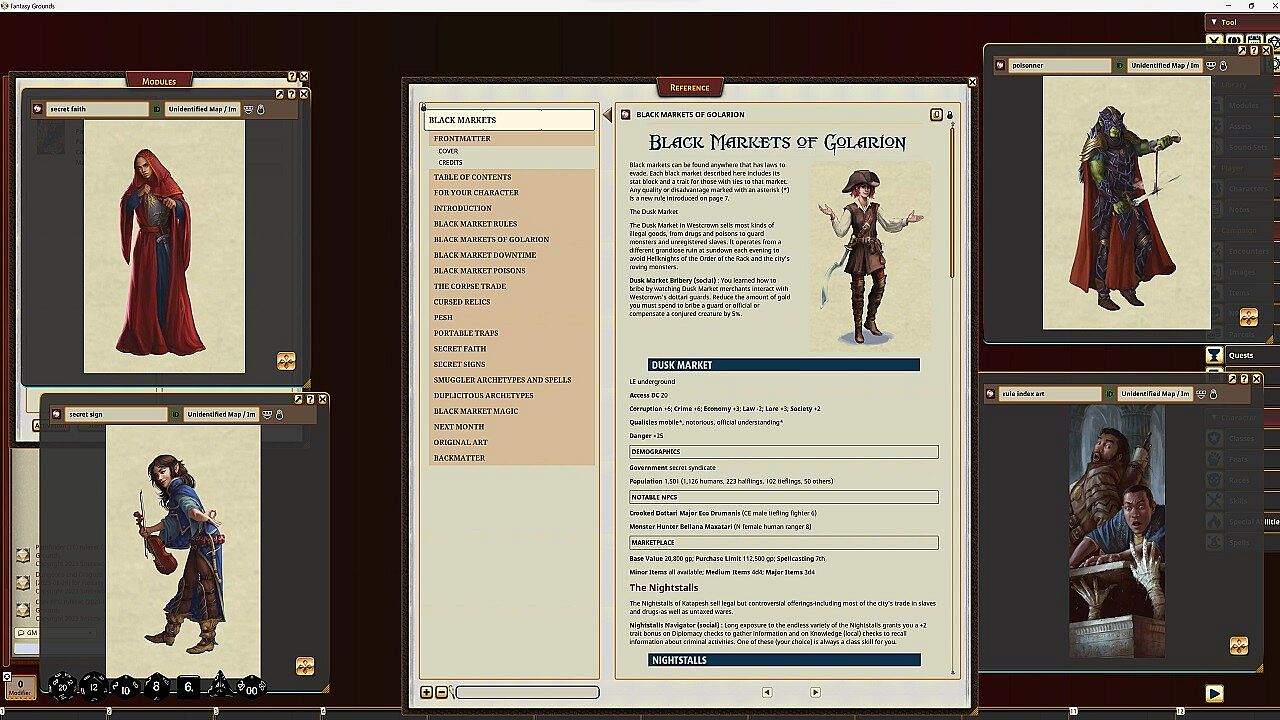The height and width of the screenshot is (720, 1280).
Task: Roll the d12 die
Action: 94,686
